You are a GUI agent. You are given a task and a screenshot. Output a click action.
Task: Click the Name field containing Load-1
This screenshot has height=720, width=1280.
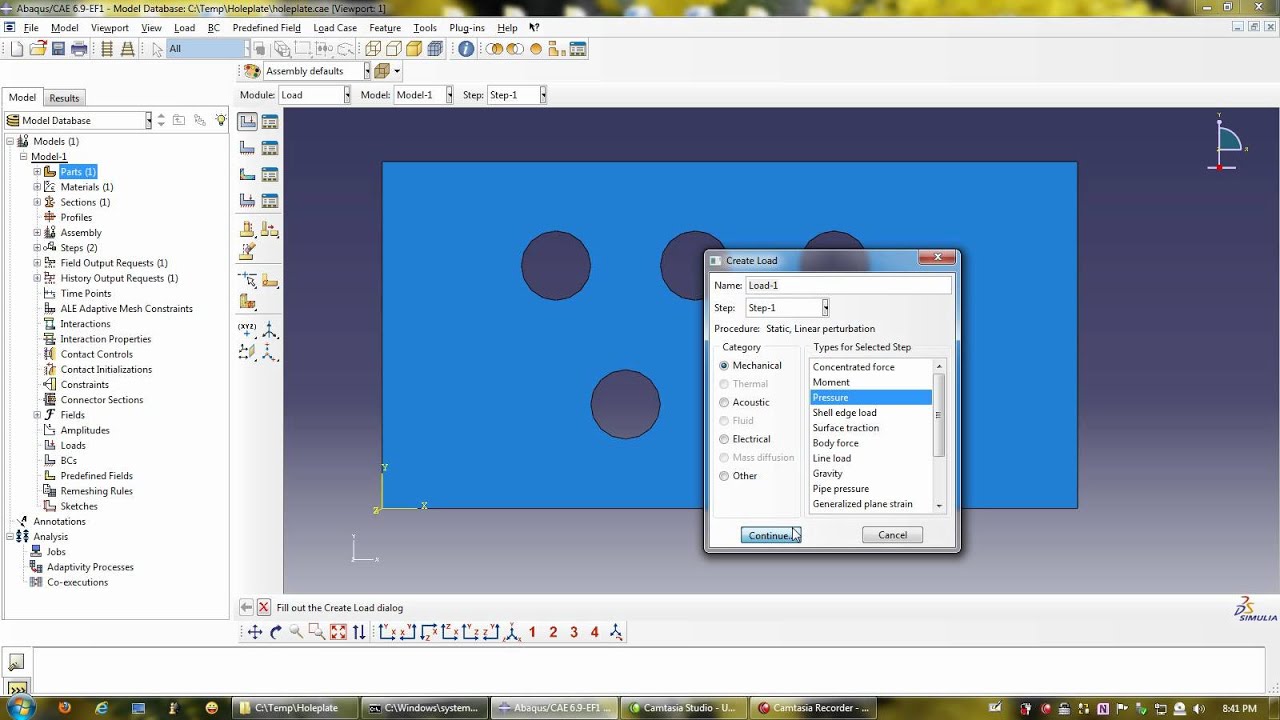point(848,285)
